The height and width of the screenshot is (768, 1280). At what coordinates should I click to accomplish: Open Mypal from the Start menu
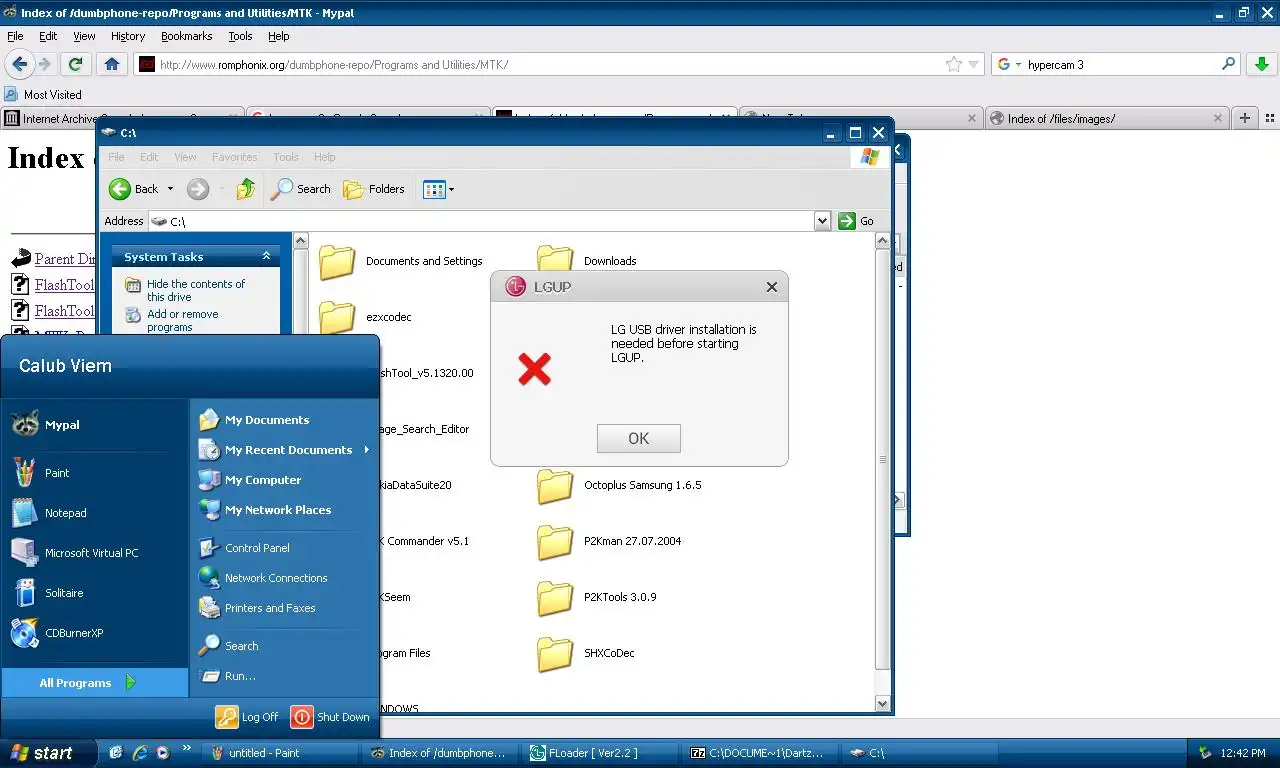[x=95, y=425]
